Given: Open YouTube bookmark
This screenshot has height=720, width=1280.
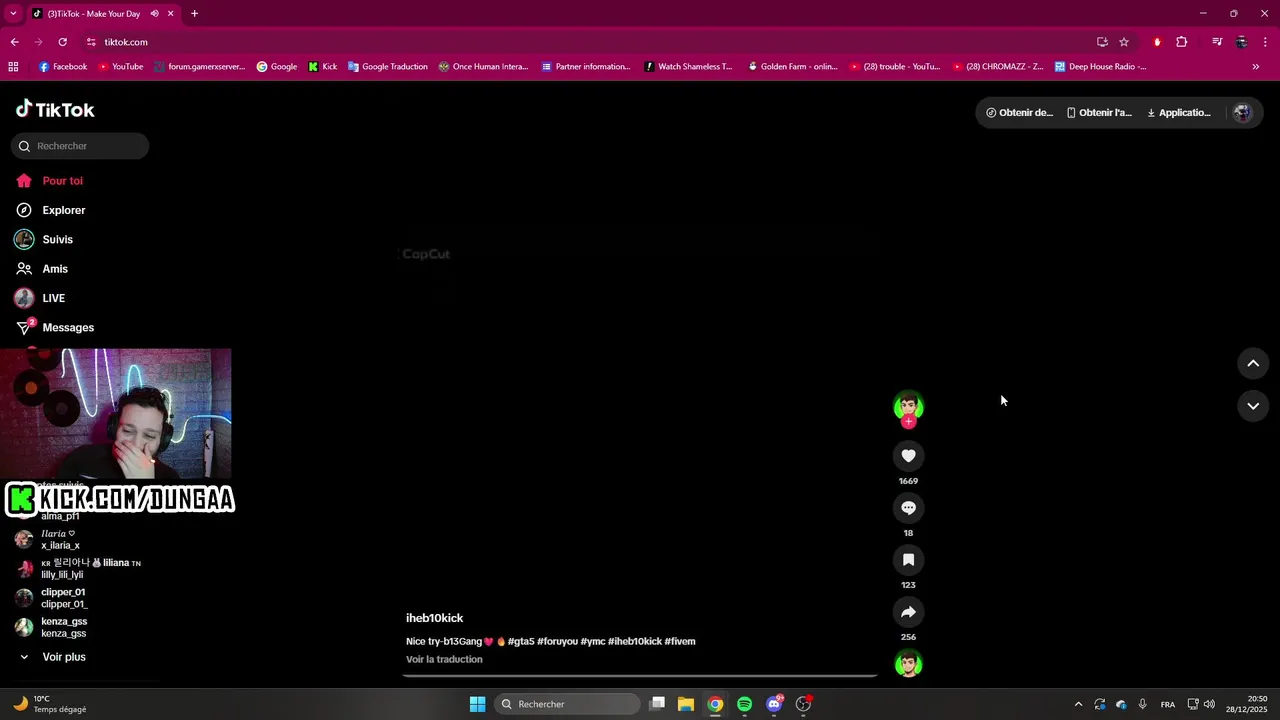Looking at the screenshot, I should pyautogui.click(x=120, y=67).
